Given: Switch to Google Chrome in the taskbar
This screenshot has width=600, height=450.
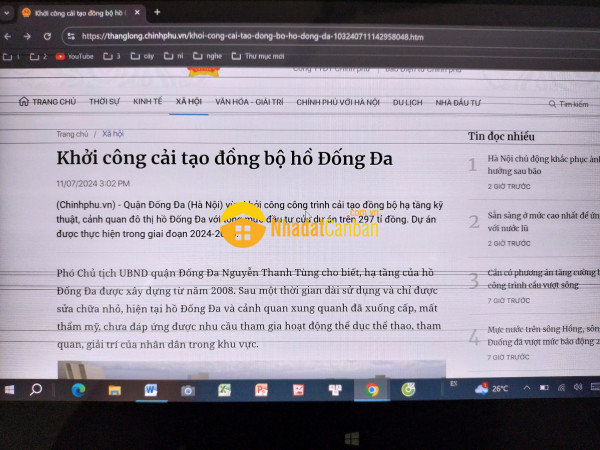Looking at the screenshot, I should pos(372,389).
